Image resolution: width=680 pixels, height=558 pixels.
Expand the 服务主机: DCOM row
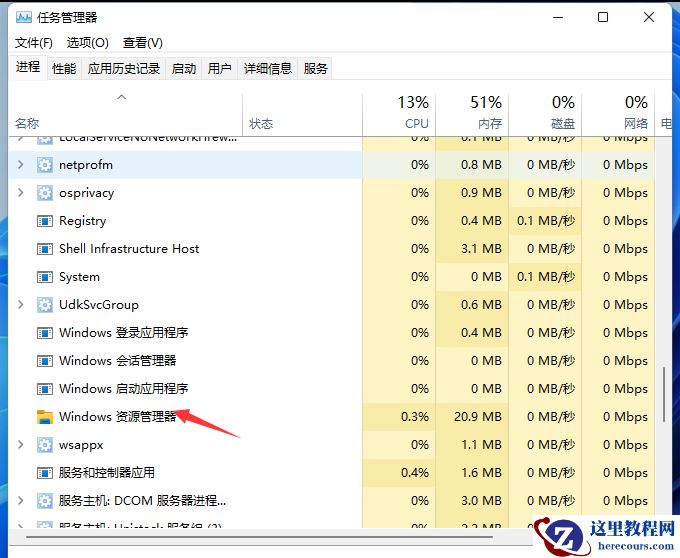point(20,500)
